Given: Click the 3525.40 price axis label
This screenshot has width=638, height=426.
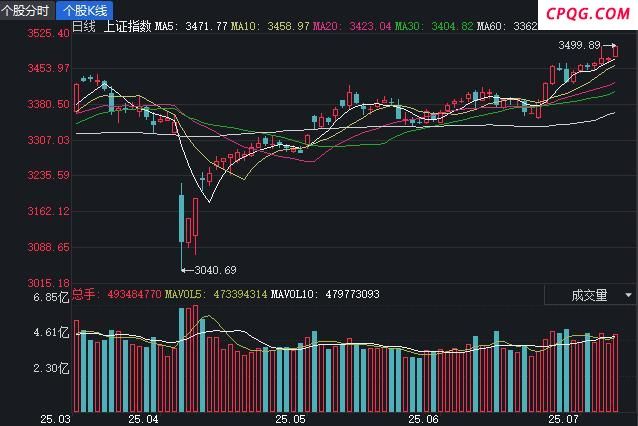Looking at the screenshot, I should 48,33.
